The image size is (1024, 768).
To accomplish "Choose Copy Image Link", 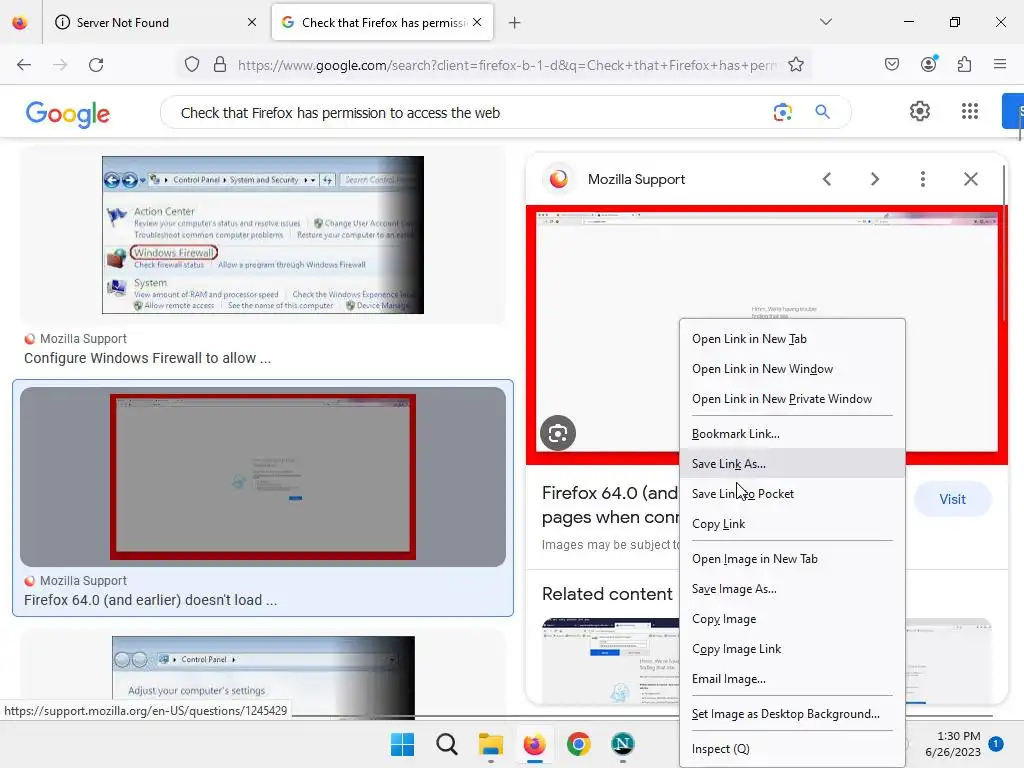I will point(792,649).
